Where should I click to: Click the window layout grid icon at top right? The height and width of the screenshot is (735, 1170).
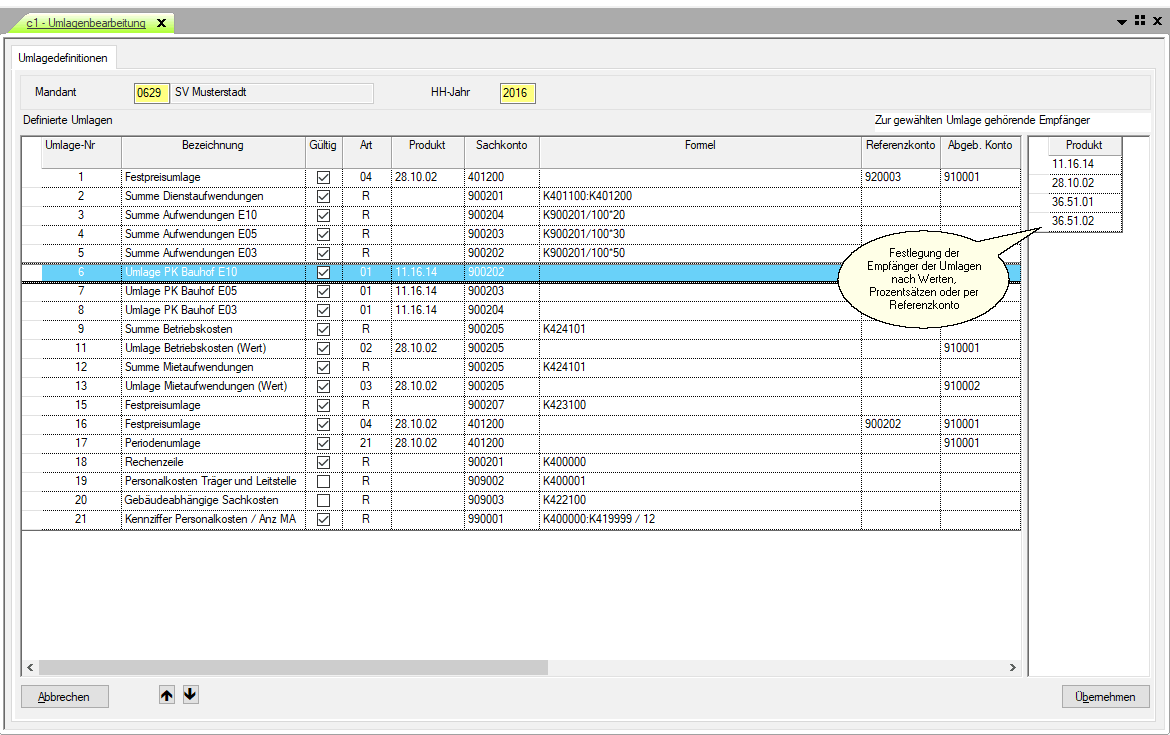pos(1140,20)
